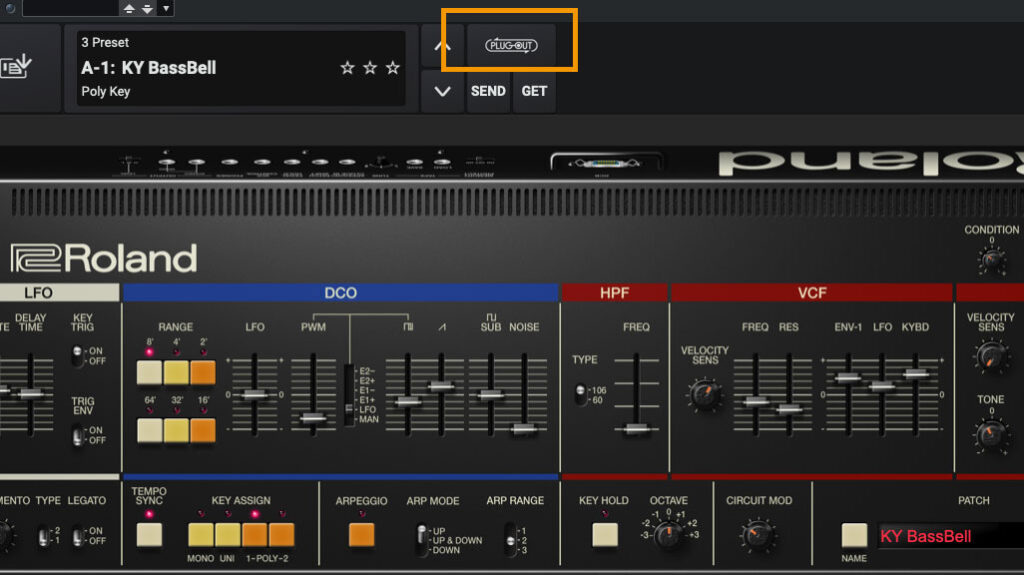The image size is (1024, 575).
Task: Open the patch list import icon
Action: (16, 65)
